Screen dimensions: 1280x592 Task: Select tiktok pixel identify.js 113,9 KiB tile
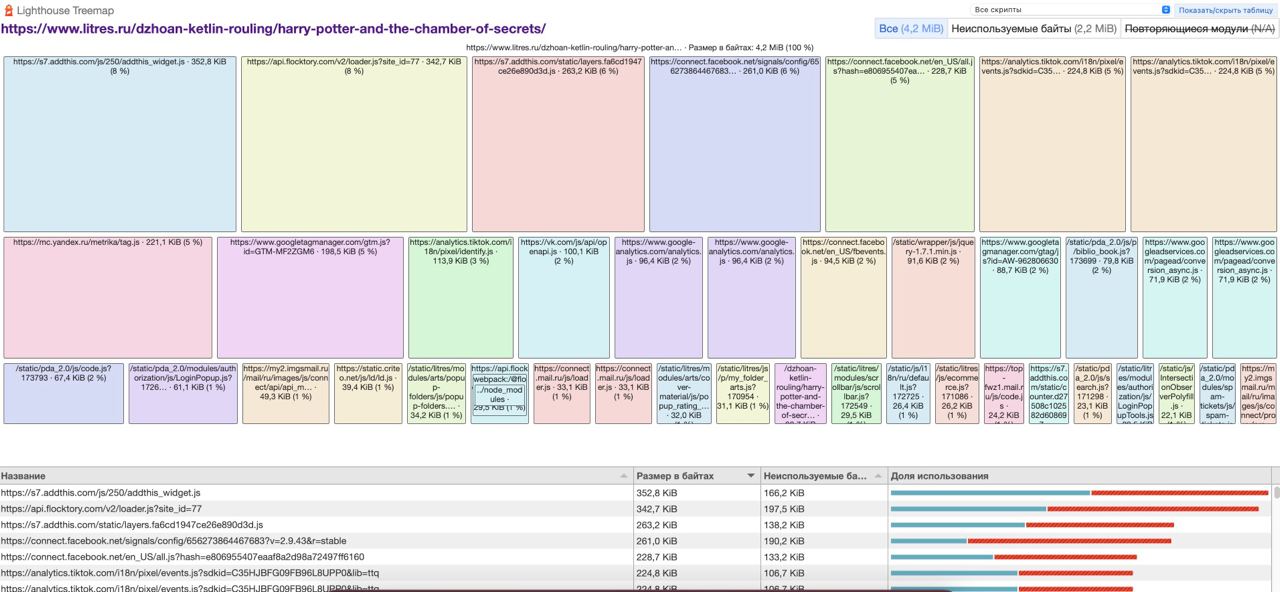click(461, 297)
